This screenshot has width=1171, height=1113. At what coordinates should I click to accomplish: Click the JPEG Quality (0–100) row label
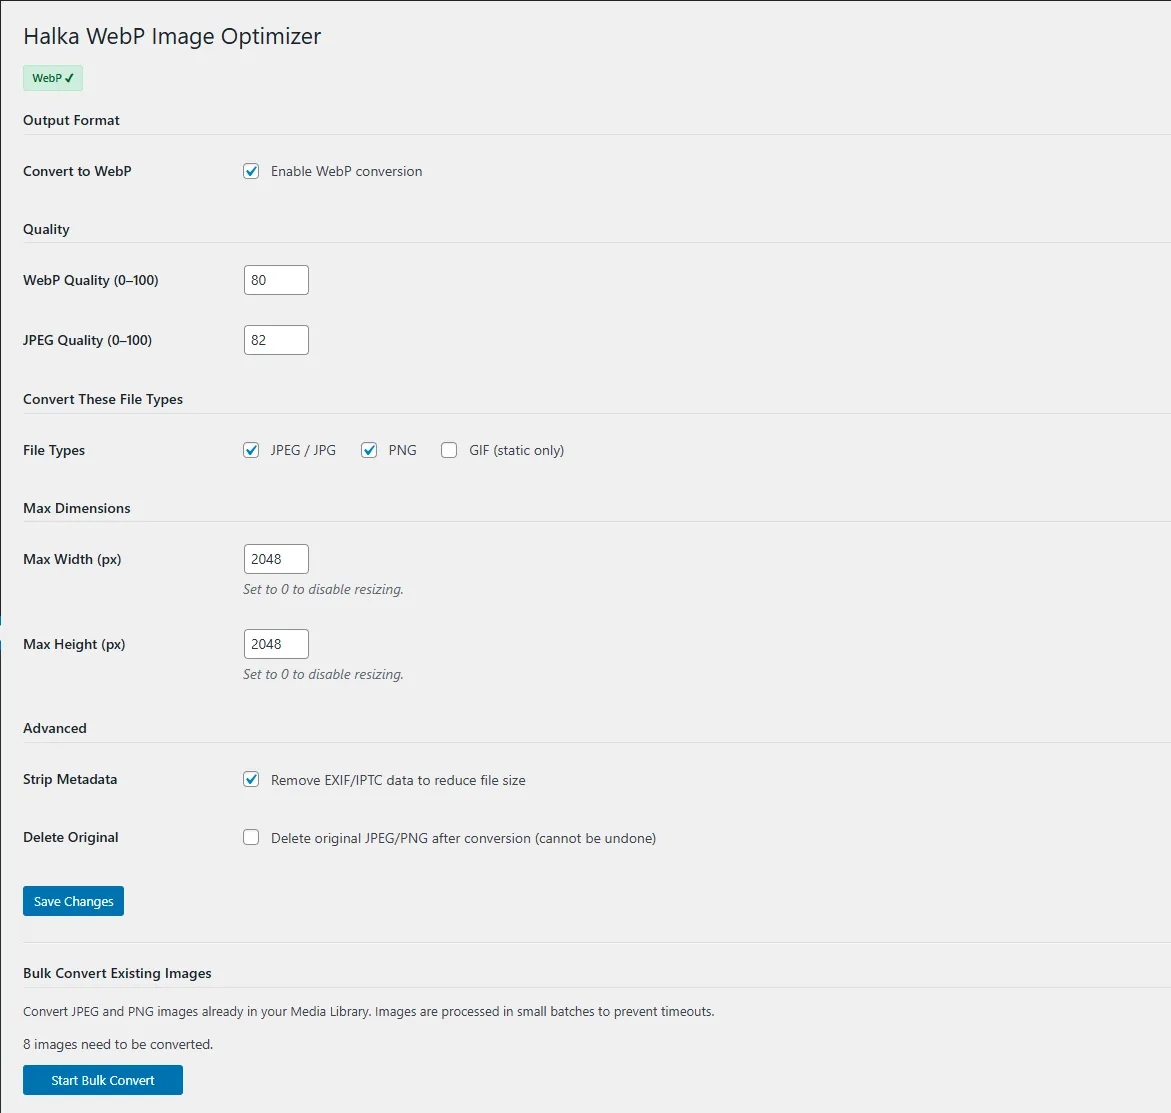coord(88,340)
